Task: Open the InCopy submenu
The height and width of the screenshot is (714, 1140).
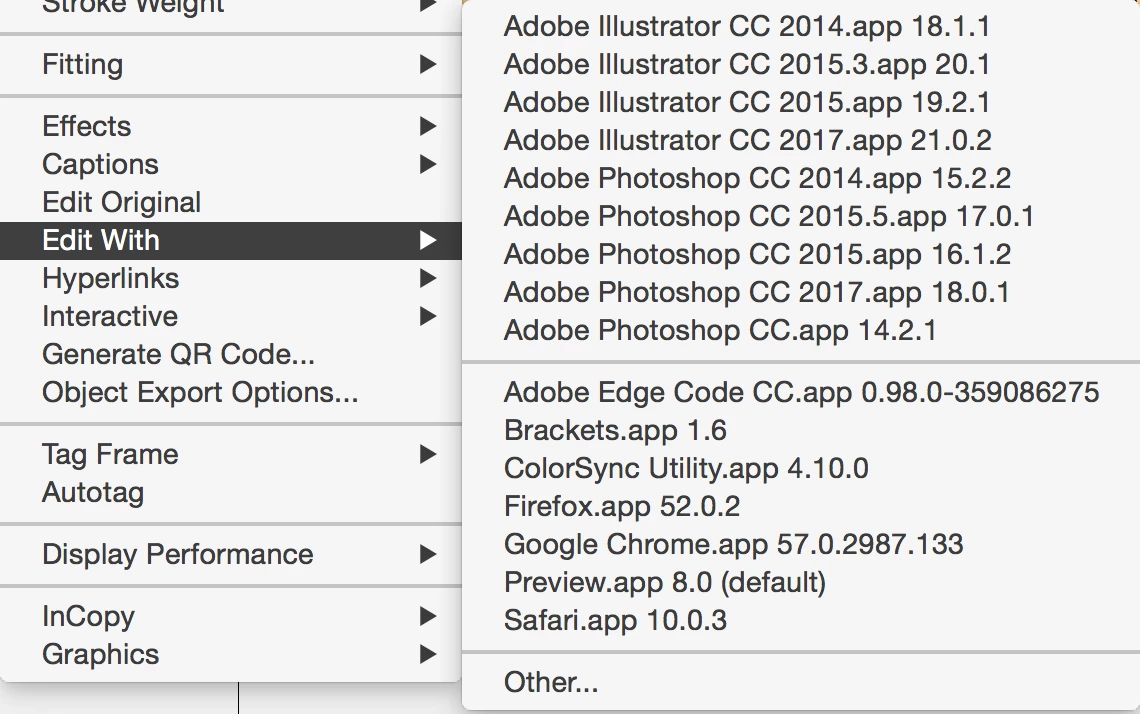Action: pos(88,616)
